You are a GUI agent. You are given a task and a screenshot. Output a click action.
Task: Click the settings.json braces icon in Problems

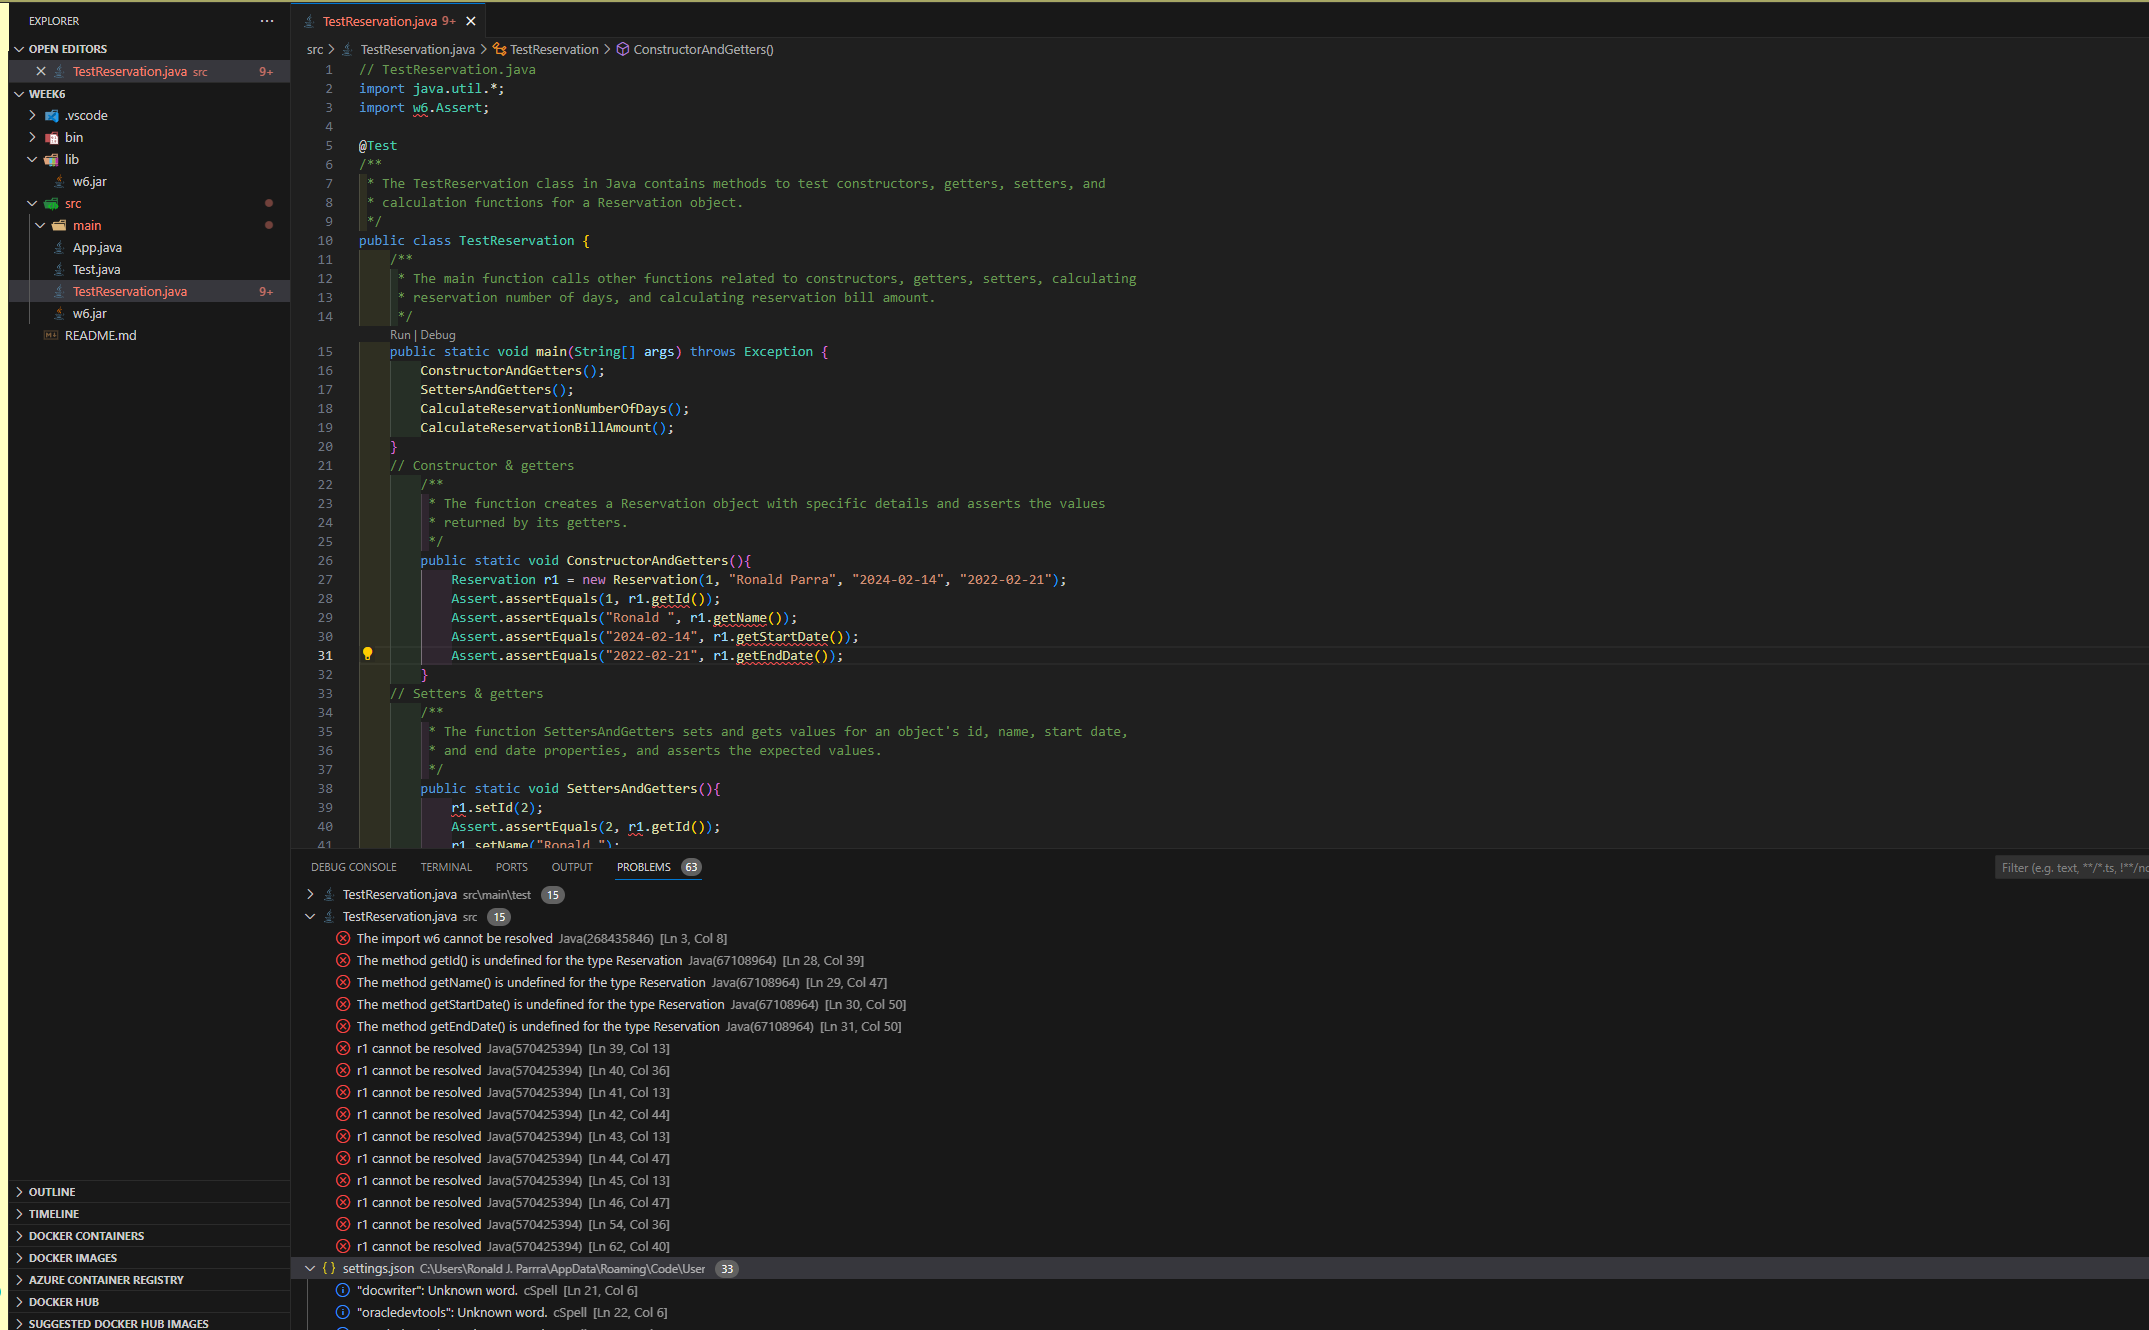pyautogui.click(x=330, y=1268)
